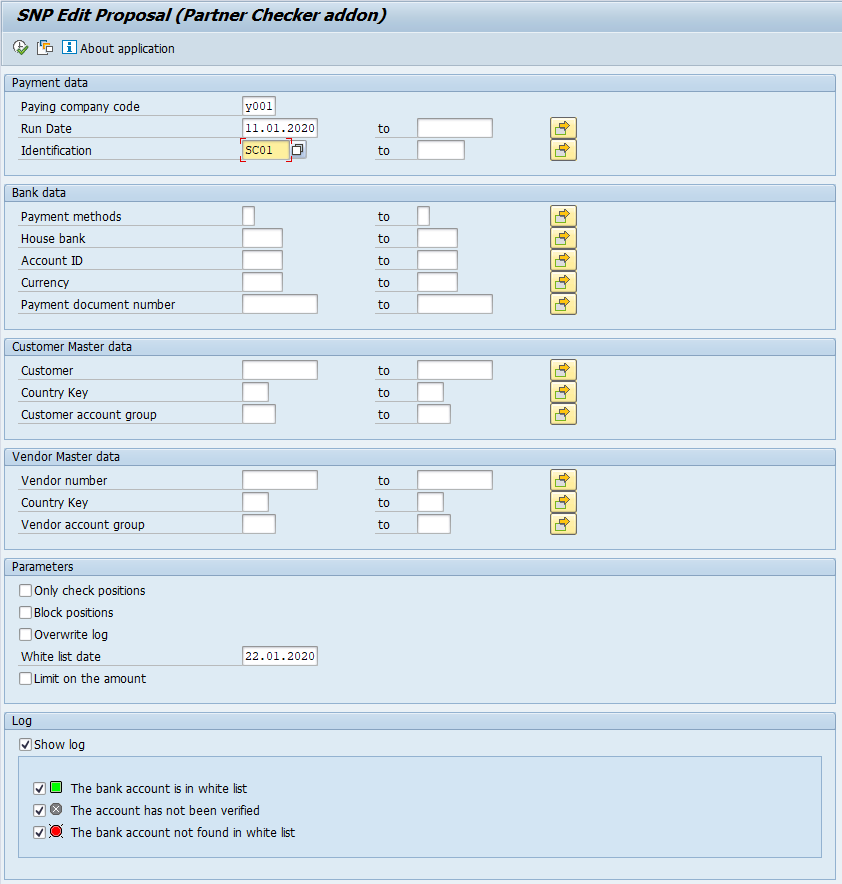842x884 pixels.
Task: Click the White list date field
Action: coord(279,656)
